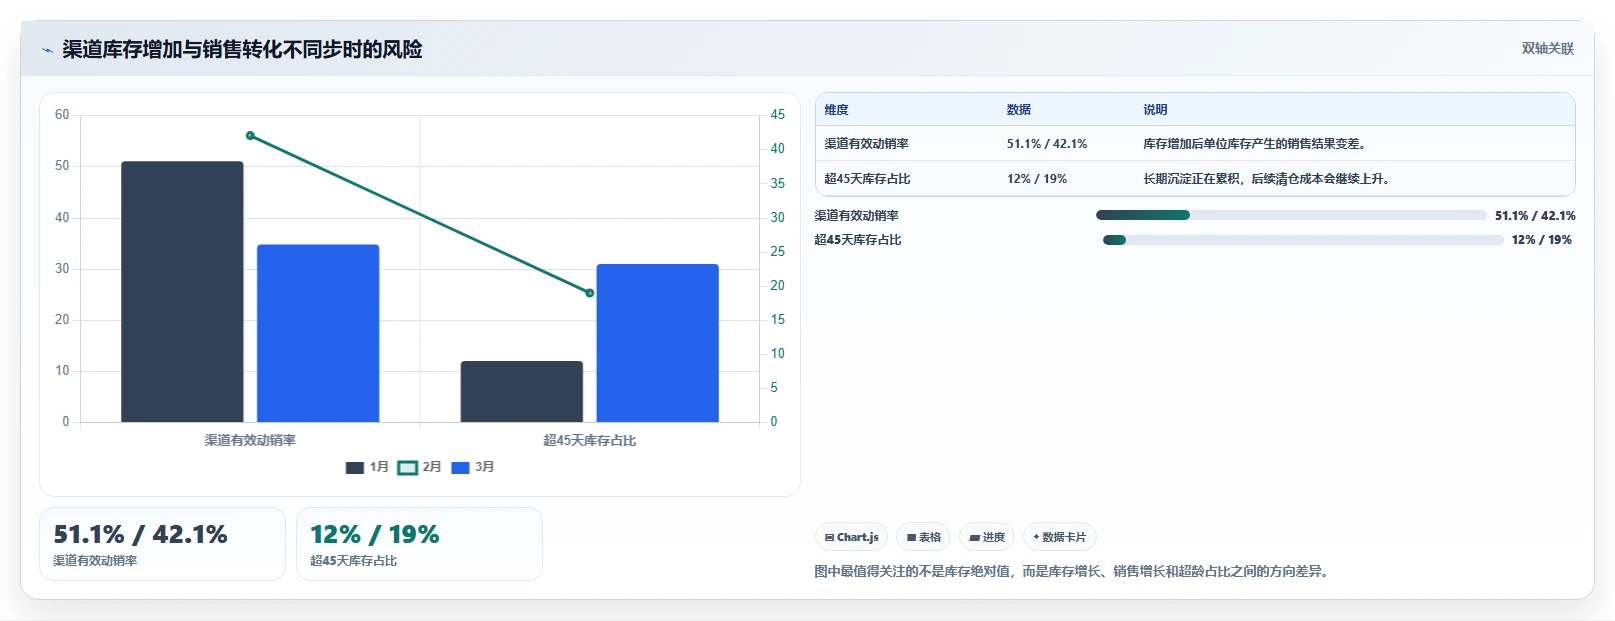Click the footer note starting 图中最值得关注的
This screenshot has width=1615, height=621.
(x=1073, y=572)
